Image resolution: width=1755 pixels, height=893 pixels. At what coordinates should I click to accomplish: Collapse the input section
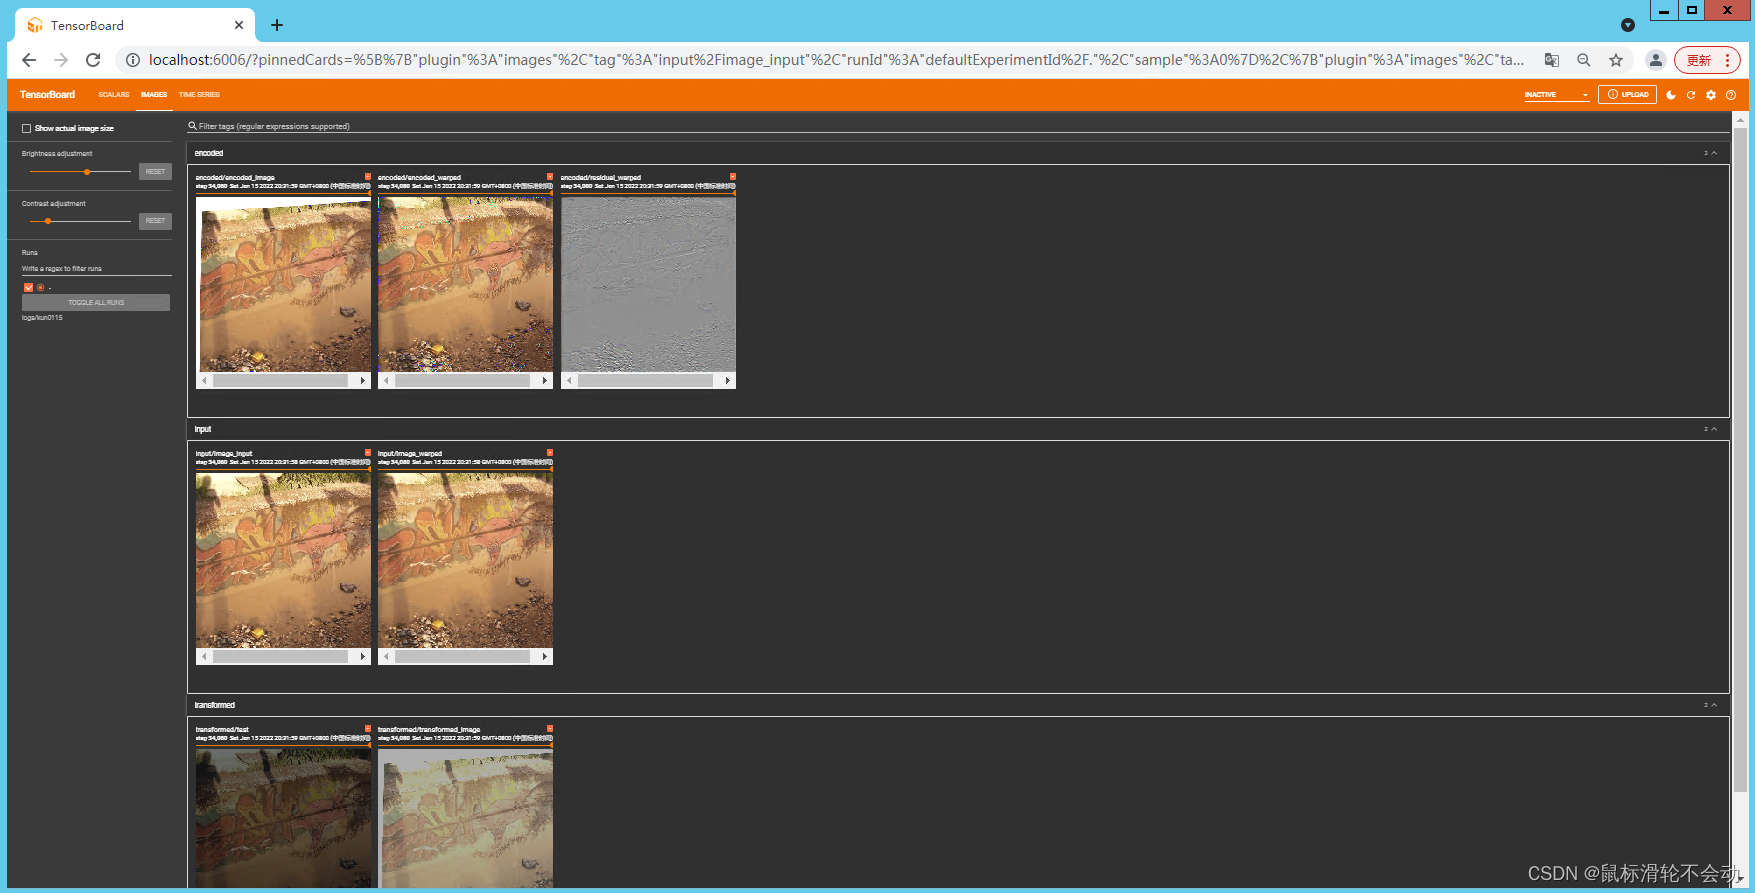(x=1714, y=429)
